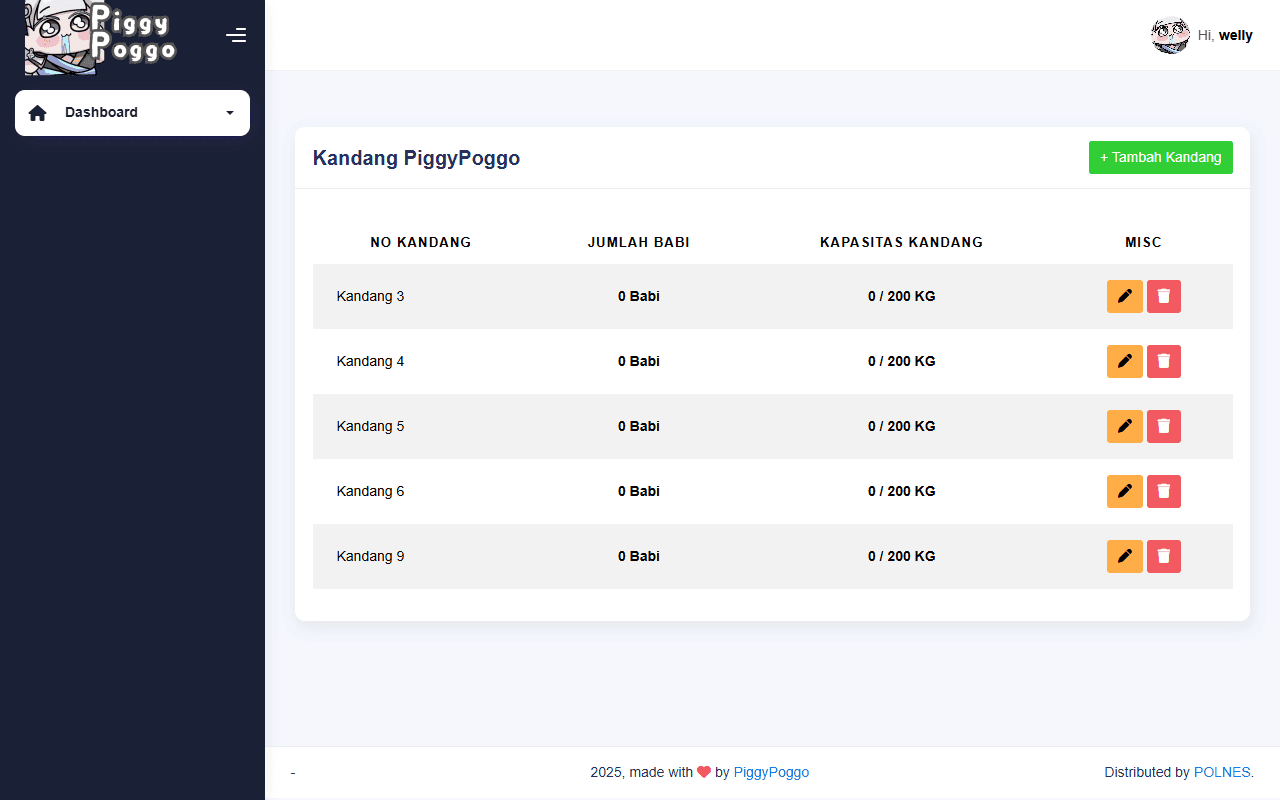Expand the Dashboard dropdown arrow

tap(230, 113)
